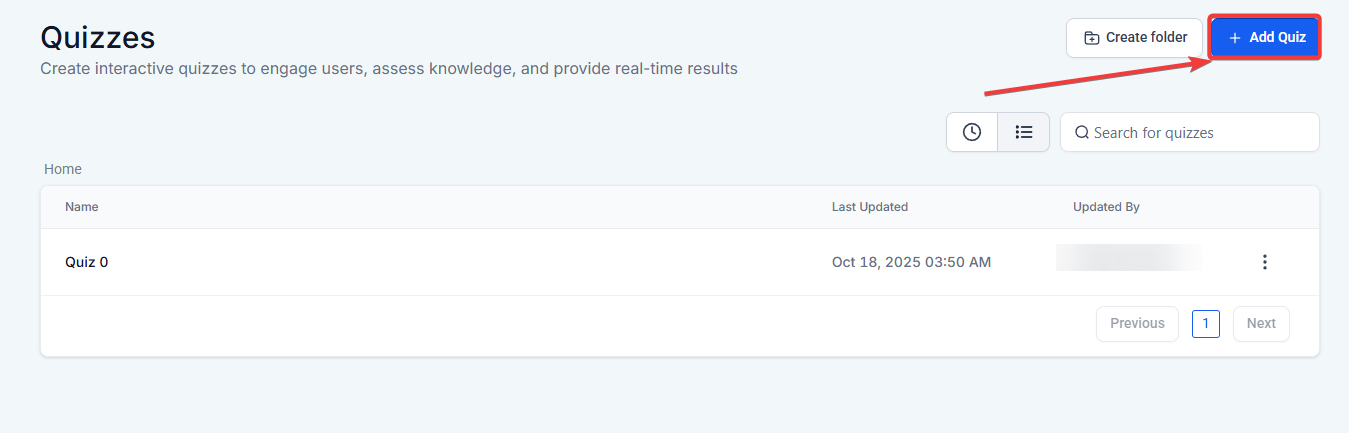Open three-dot options menu for Quiz 0

click(x=1264, y=262)
